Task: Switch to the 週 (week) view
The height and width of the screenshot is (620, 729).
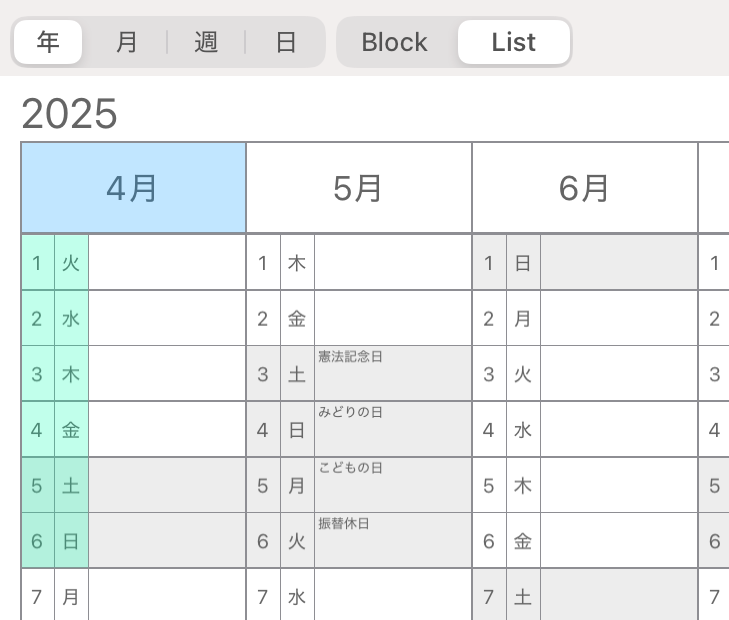Action: [206, 42]
